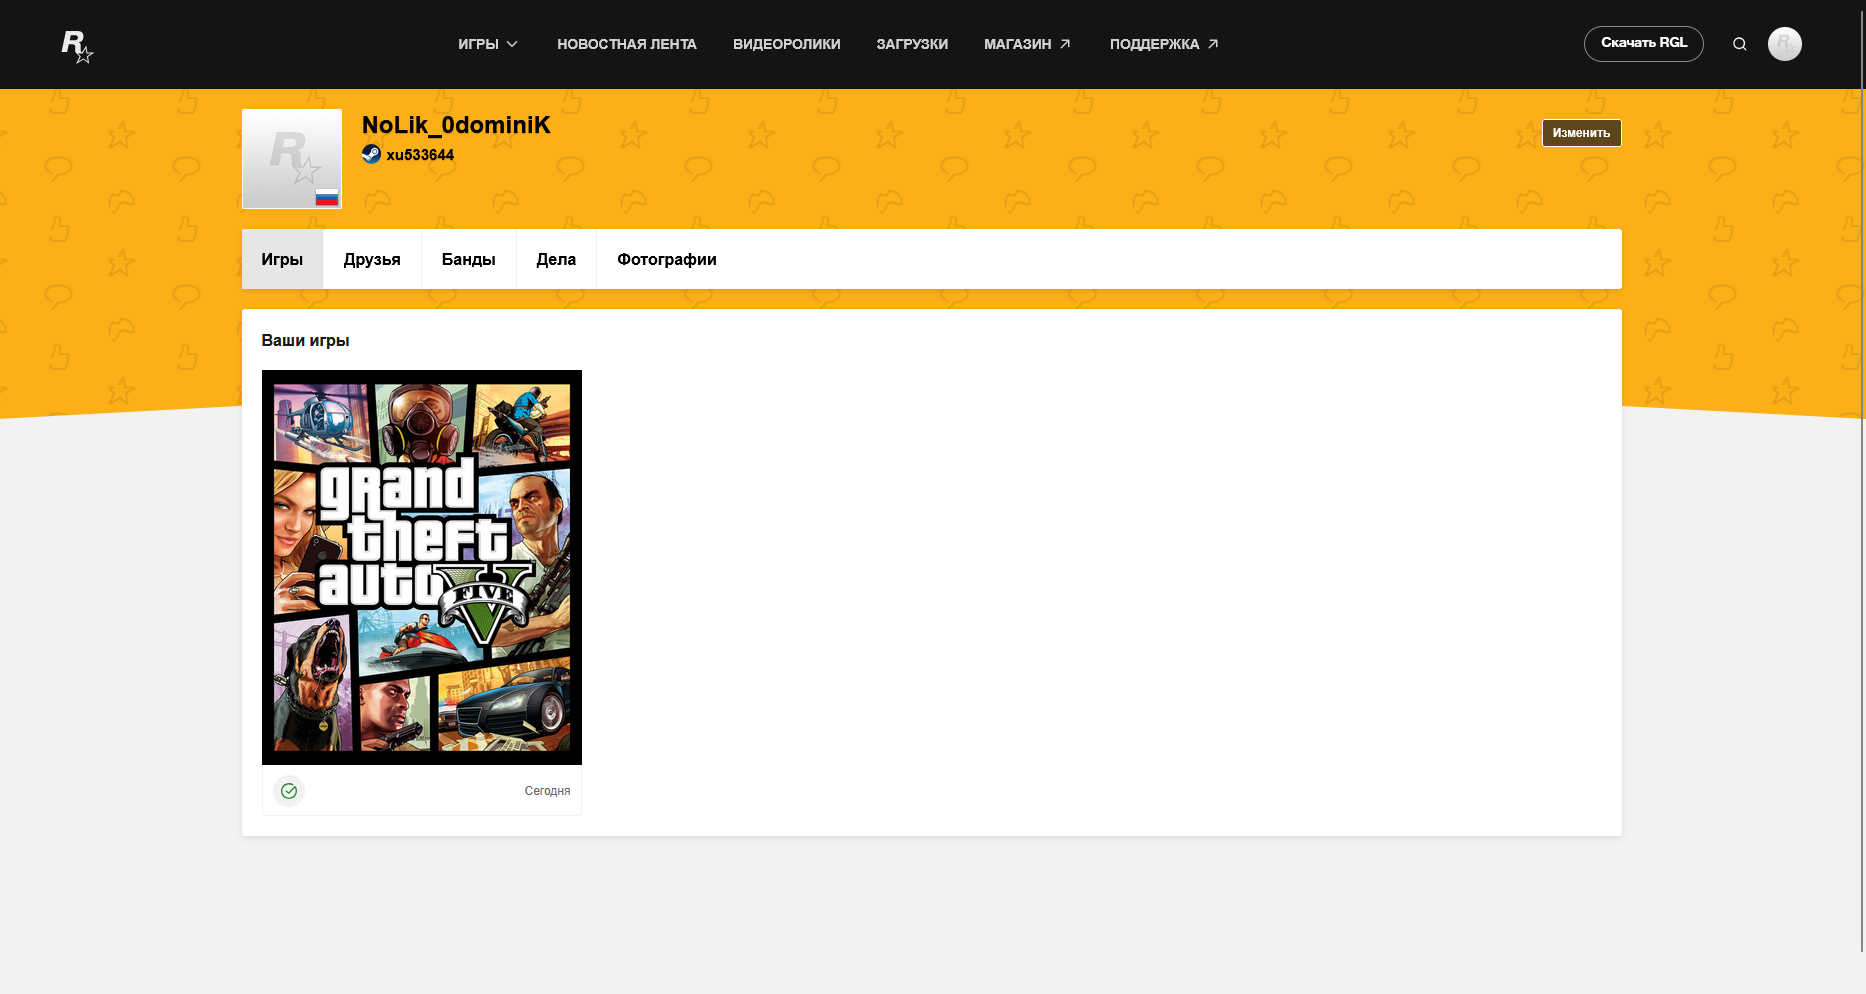Select the Игры profile tab

[x=282, y=259]
